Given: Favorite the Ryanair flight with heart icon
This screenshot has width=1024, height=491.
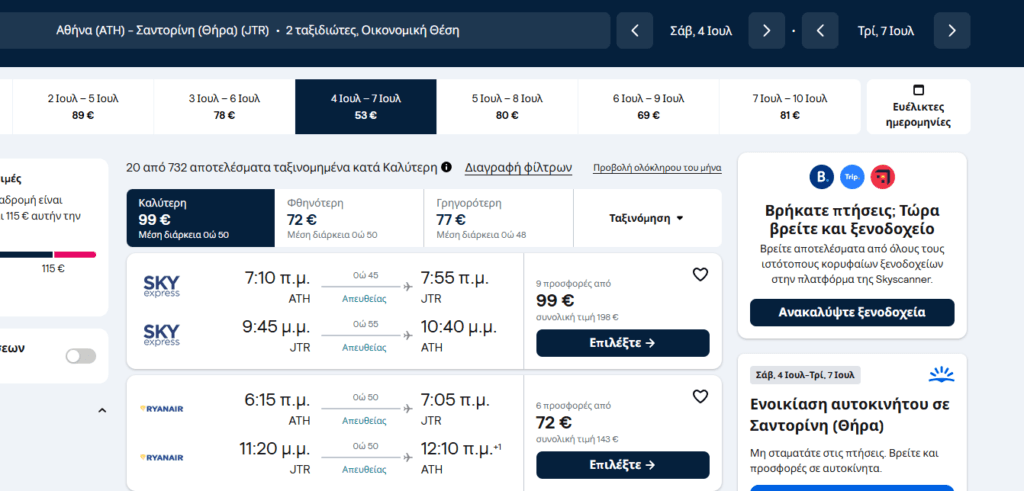Looking at the screenshot, I should [700, 396].
